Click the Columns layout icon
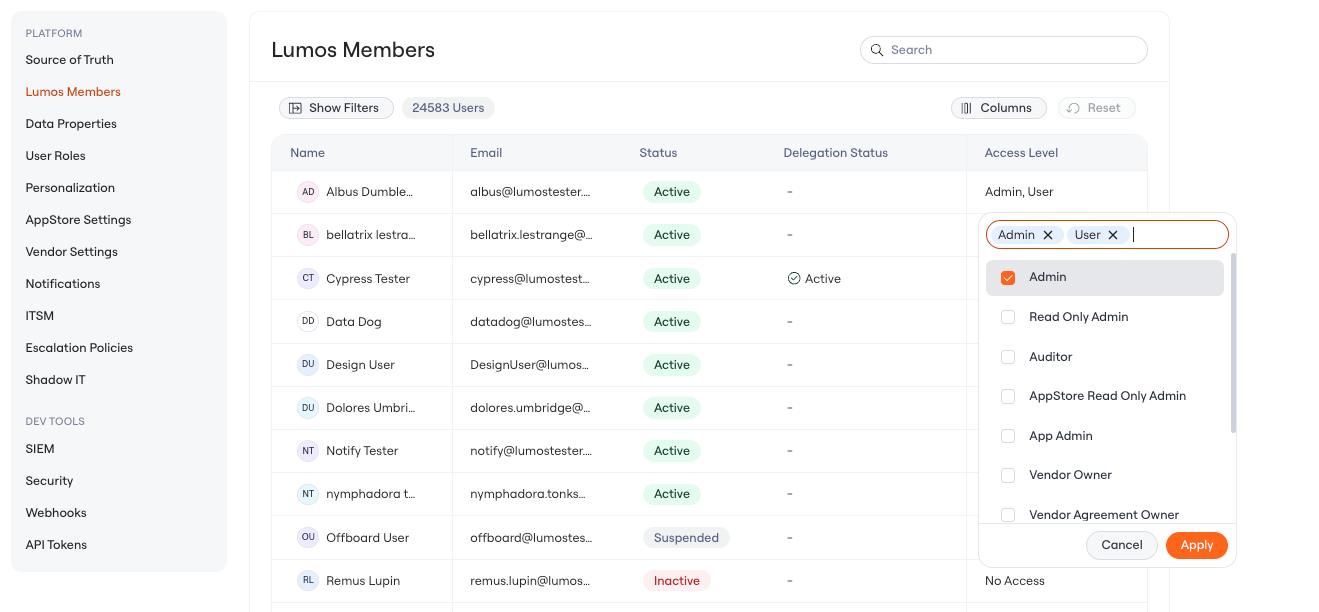The height and width of the screenshot is (612, 1319). (967, 108)
